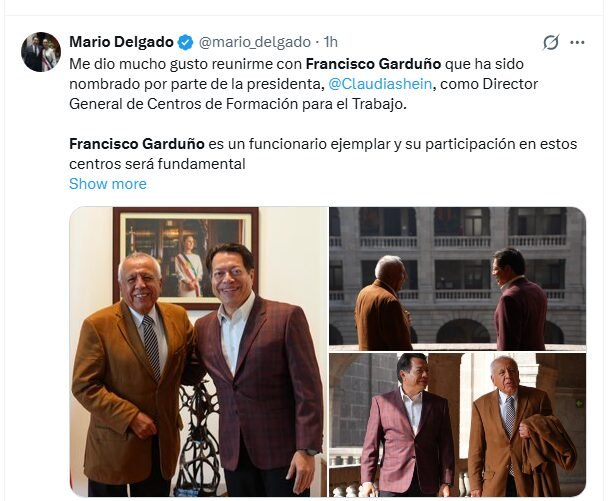Open the three-dot more options menu
The width and height of the screenshot is (612, 501).
(577, 42)
